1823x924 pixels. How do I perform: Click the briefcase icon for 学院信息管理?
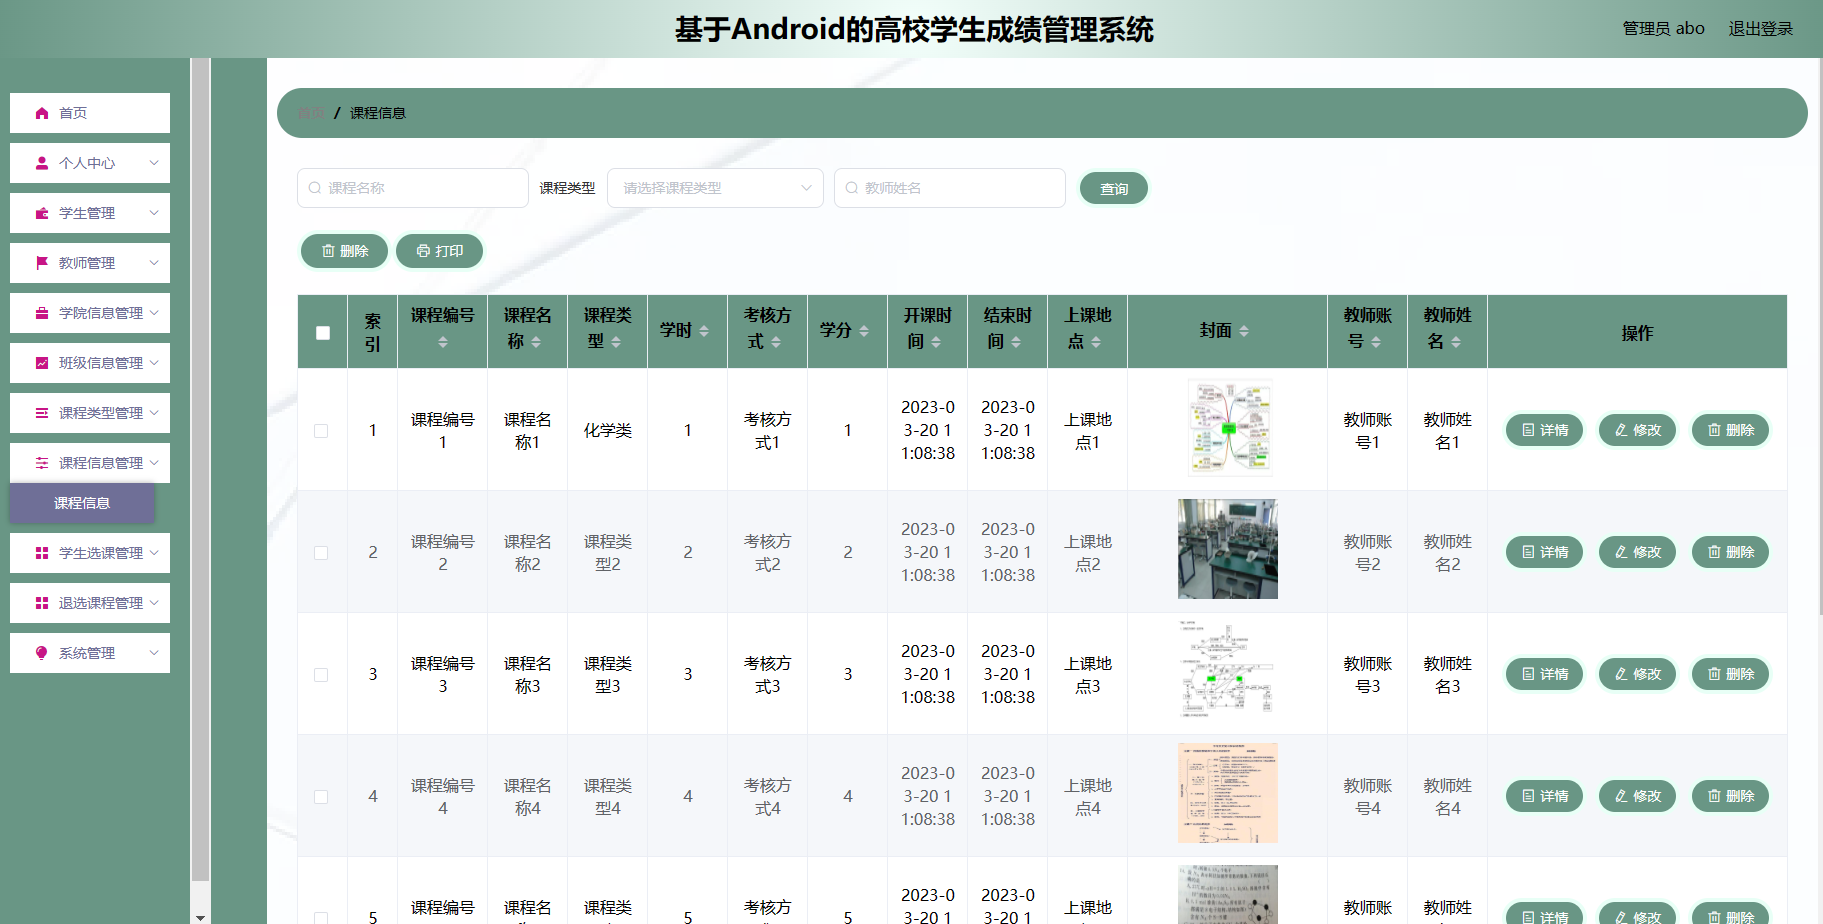point(42,313)
